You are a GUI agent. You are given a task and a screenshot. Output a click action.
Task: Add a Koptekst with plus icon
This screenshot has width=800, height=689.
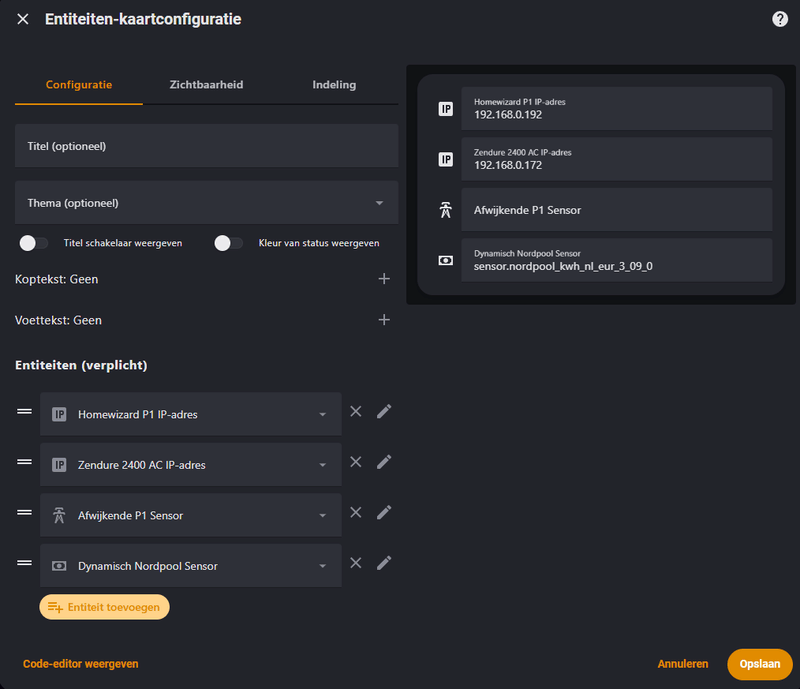pos(384,279)
